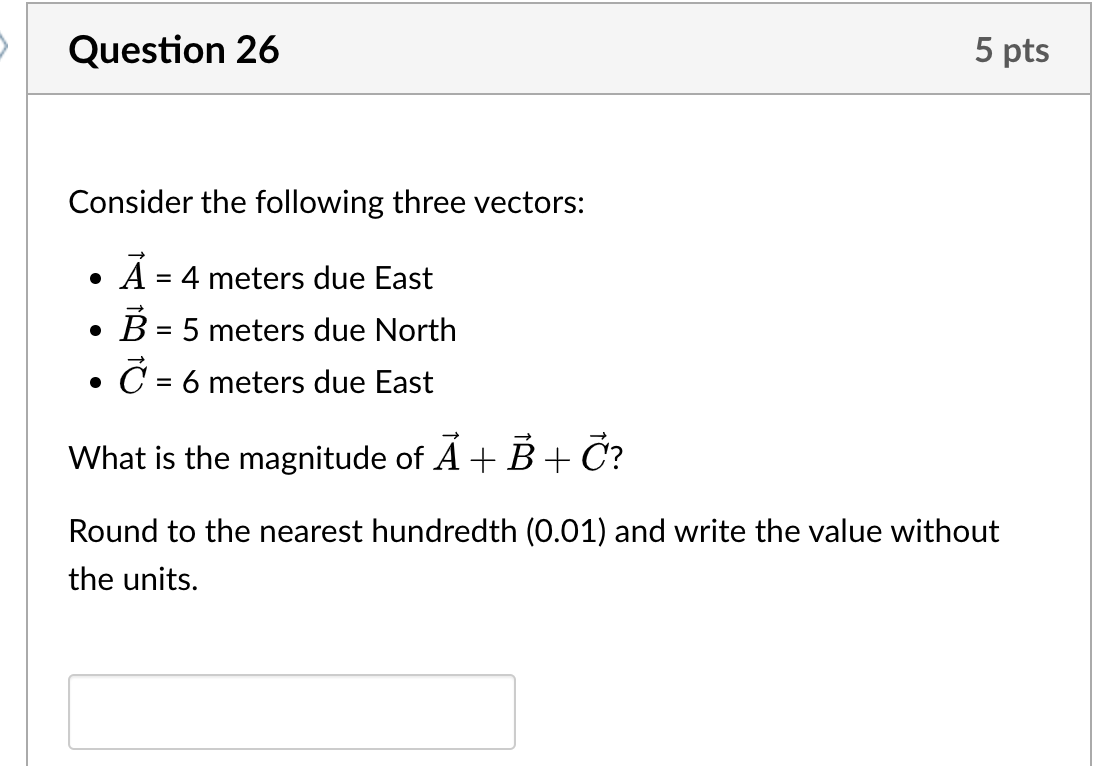Click the border of the answer box
1120x766 pixels.
click(x=290, y=676)
